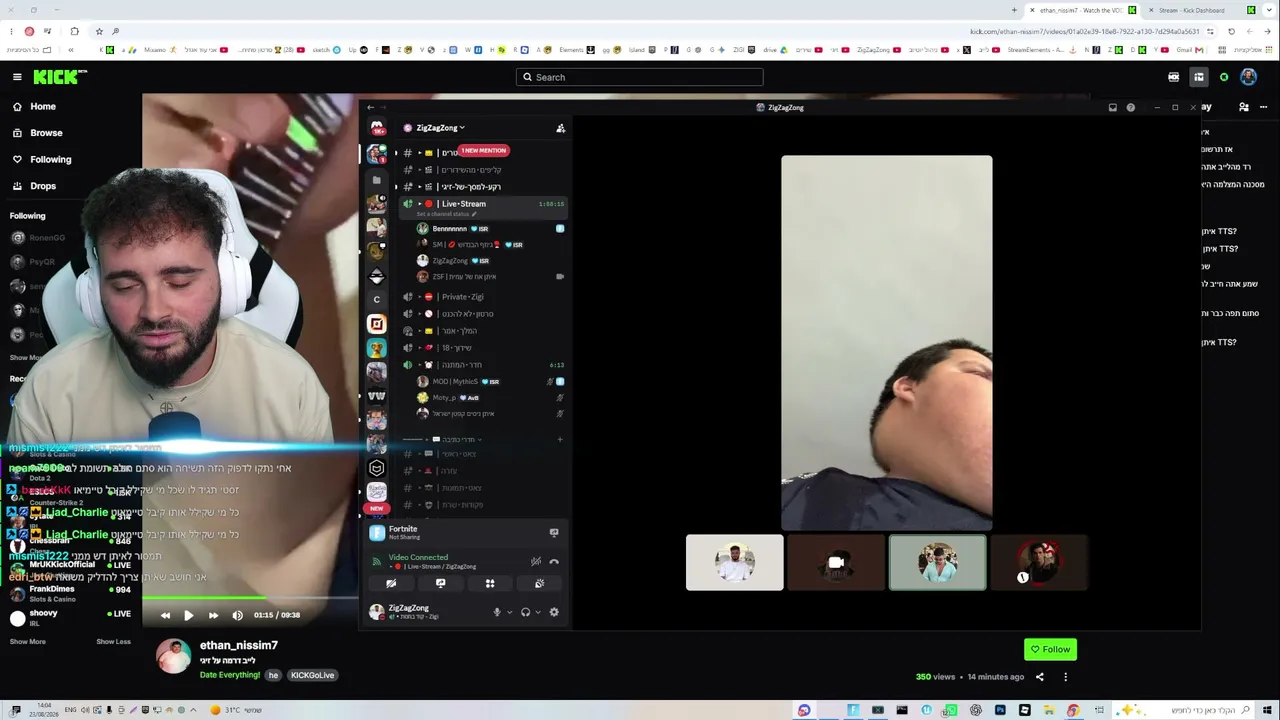Share this Kick video
The image size is (1280, 720).
coord(1039,677)
